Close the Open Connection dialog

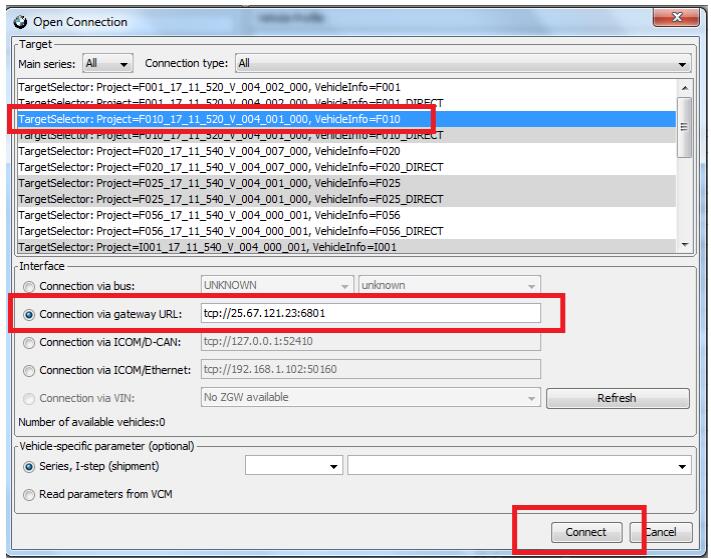click(x=677, y=17)
